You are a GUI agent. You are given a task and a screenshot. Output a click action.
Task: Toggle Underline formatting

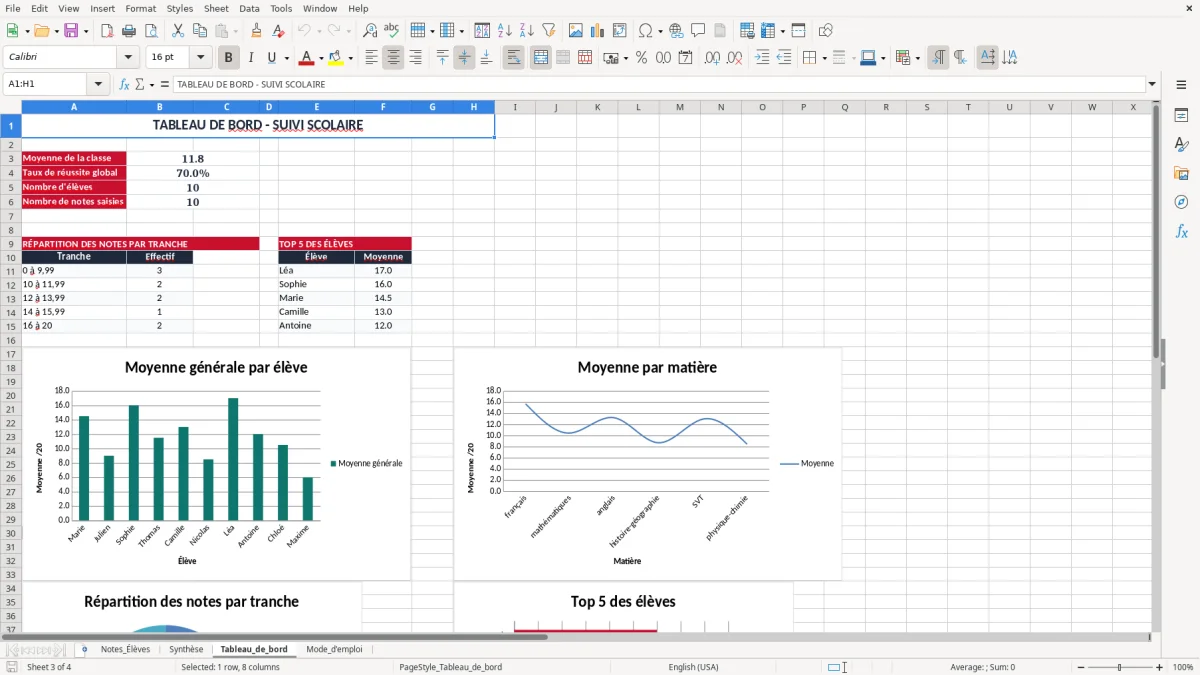point(272,58)
